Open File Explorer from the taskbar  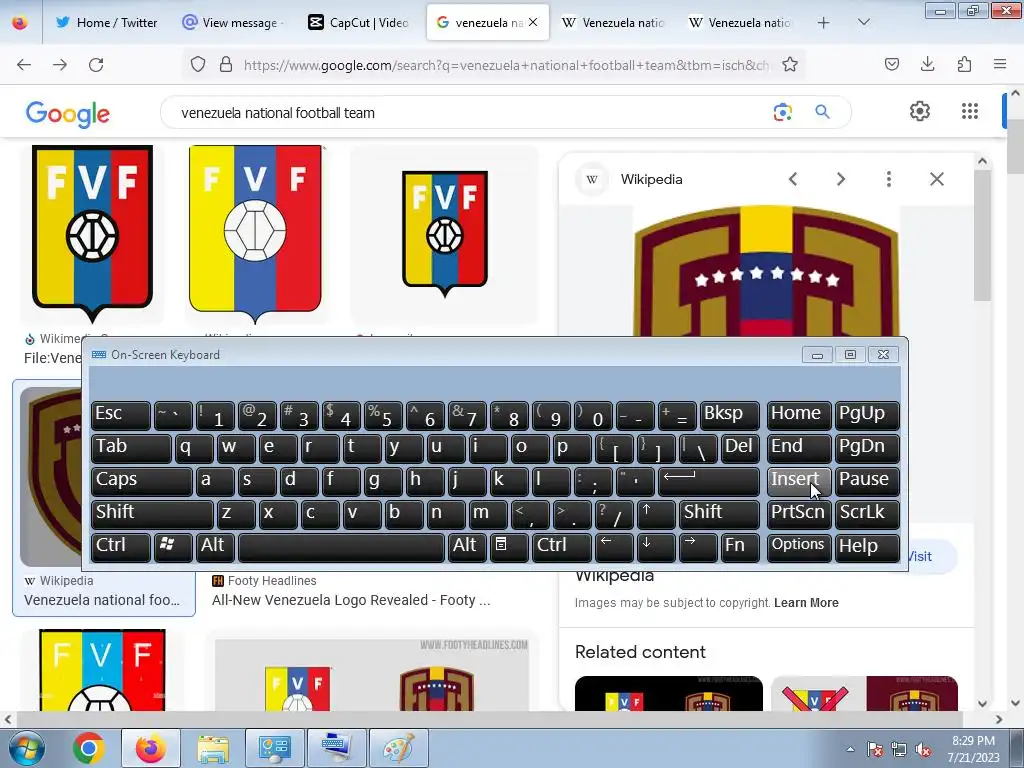(213, 748)
